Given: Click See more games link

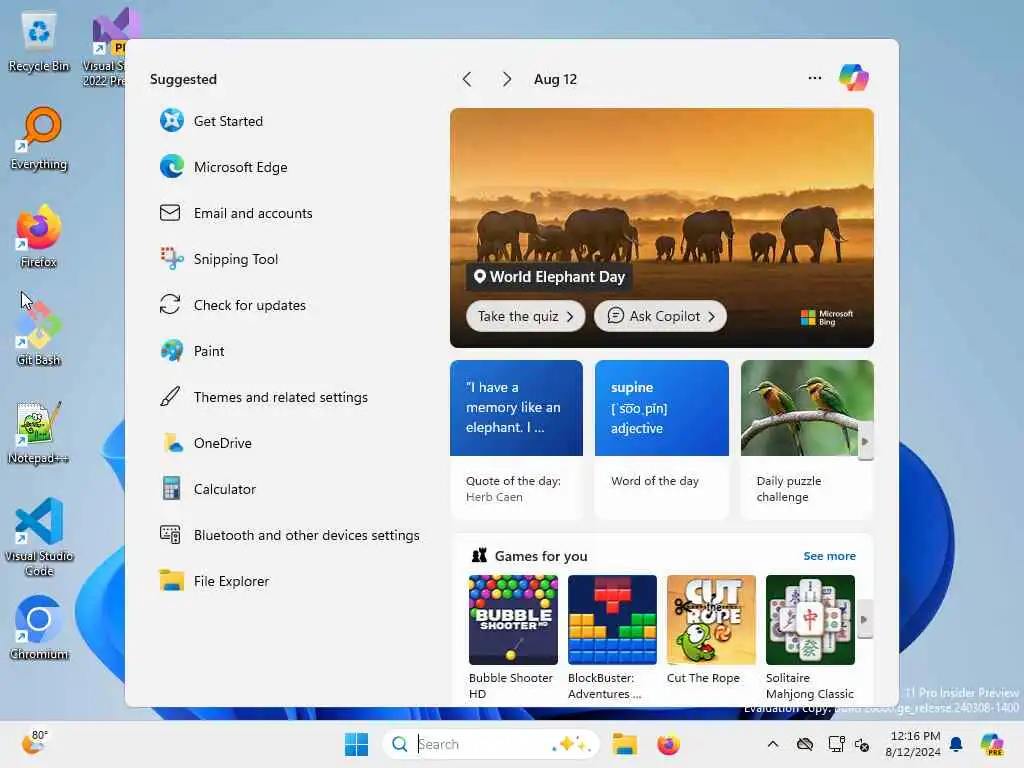Looking at the screenshot, I should point(829,556).
